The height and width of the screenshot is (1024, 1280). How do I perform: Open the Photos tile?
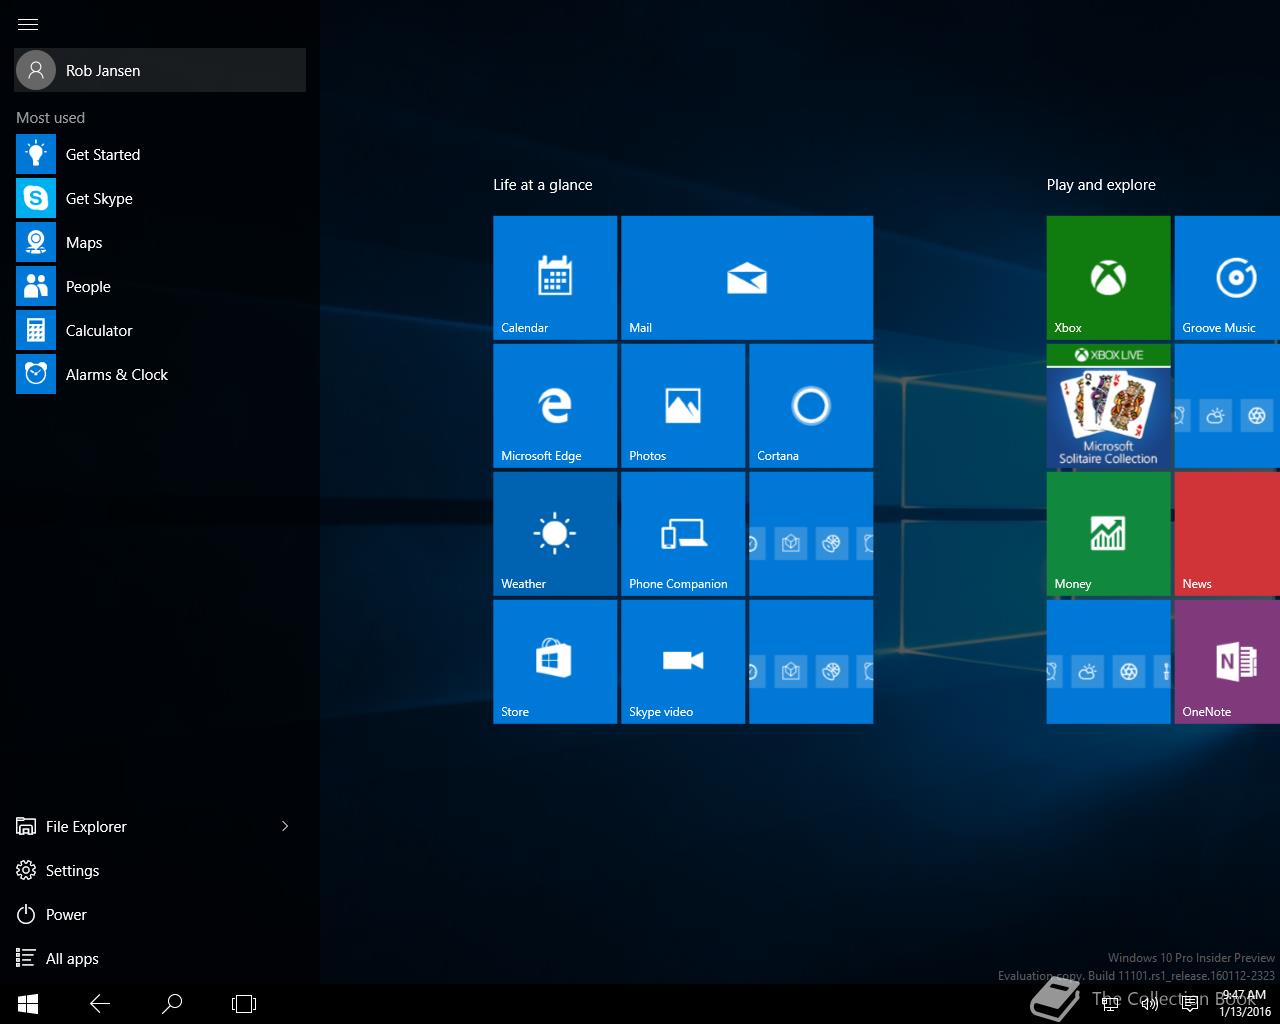[683, 406]
